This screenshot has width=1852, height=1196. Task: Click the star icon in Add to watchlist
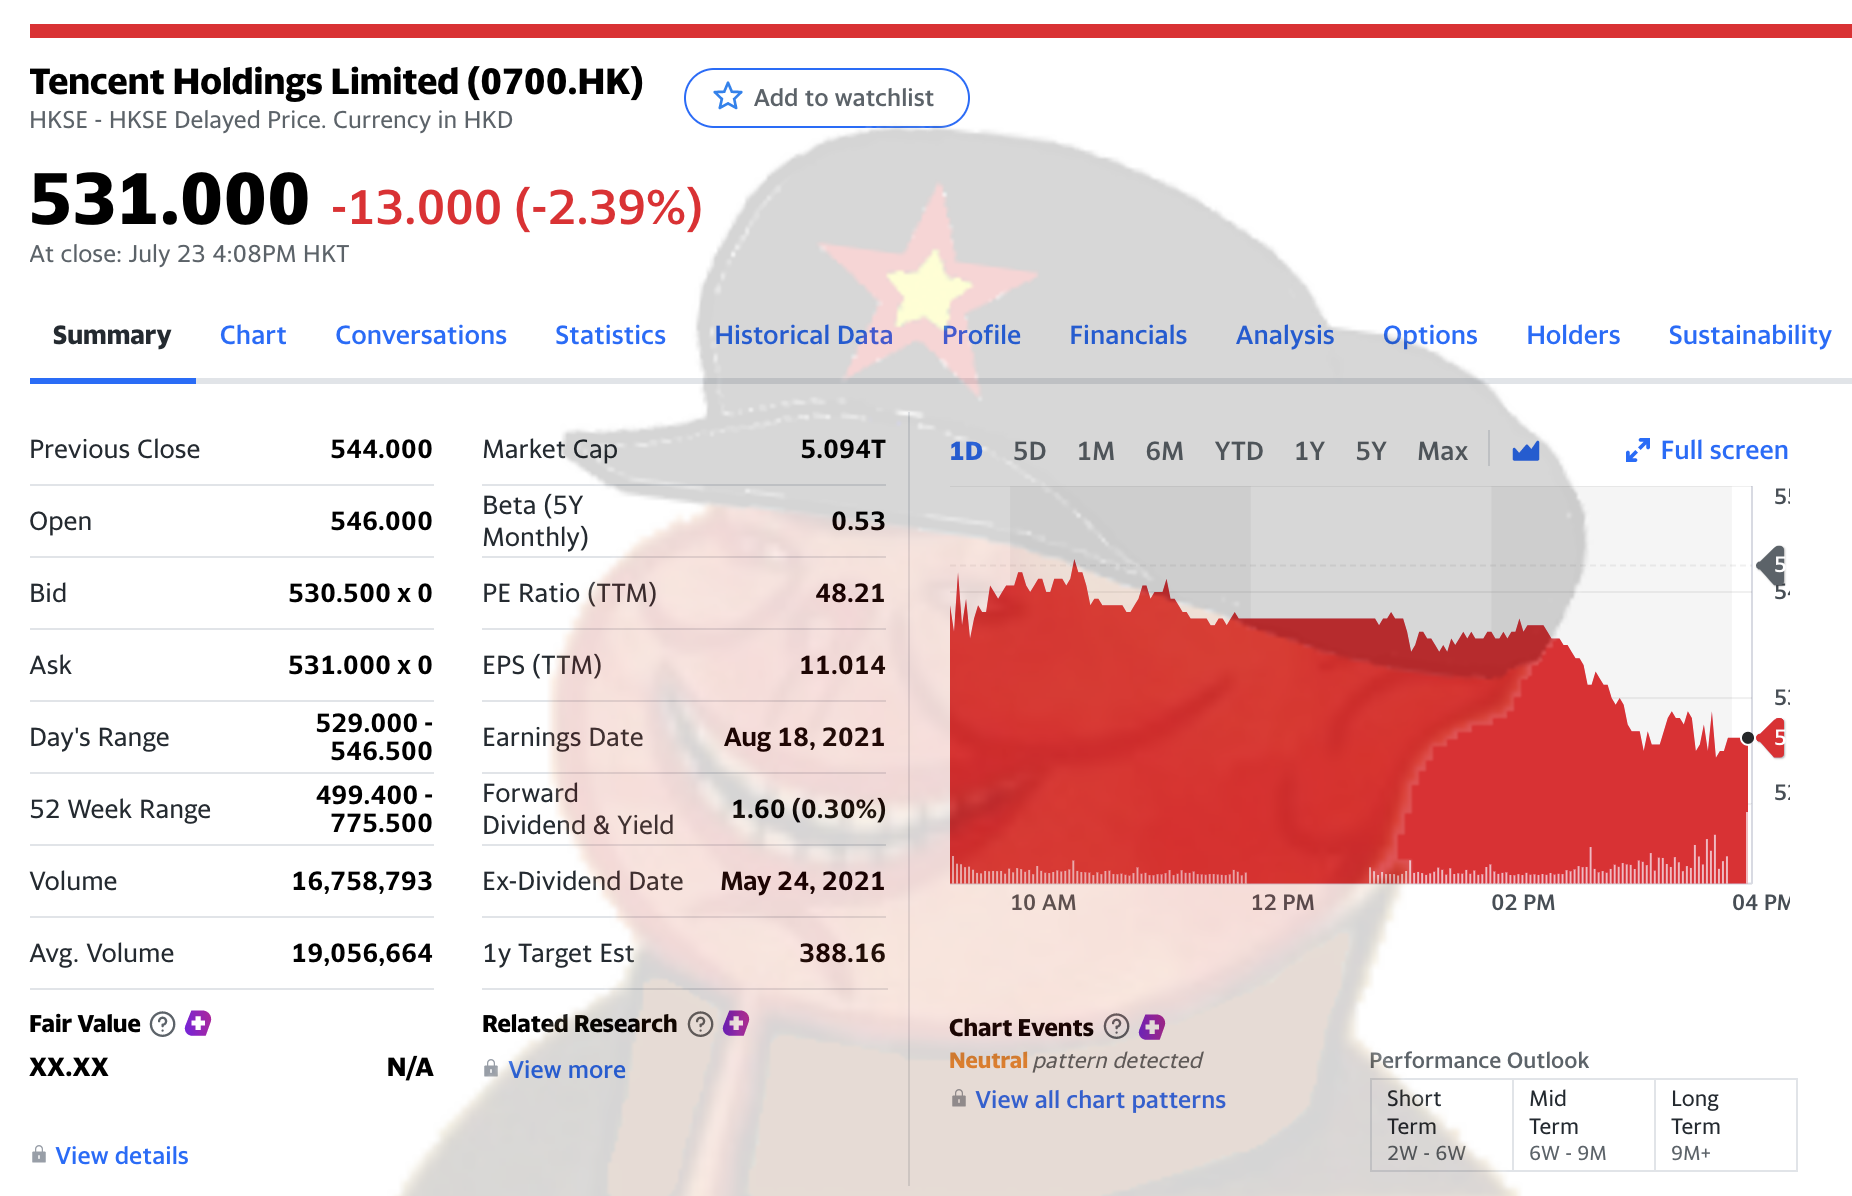(727, 97)
